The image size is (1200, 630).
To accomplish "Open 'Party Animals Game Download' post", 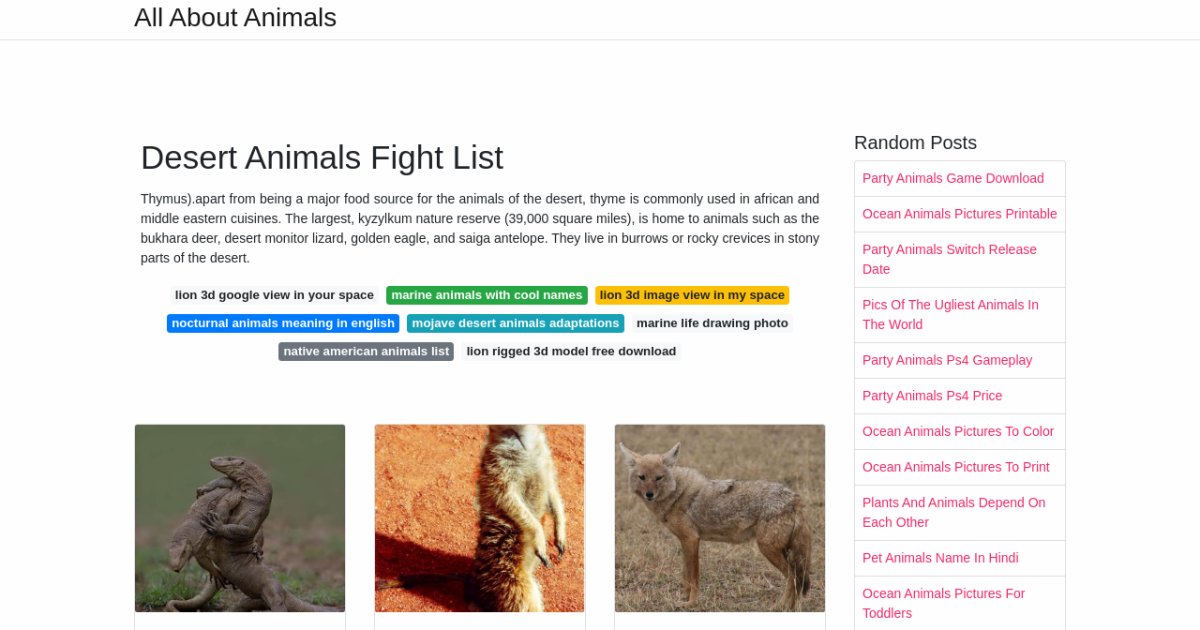I will pyautogui.click(x=953, y=178).
